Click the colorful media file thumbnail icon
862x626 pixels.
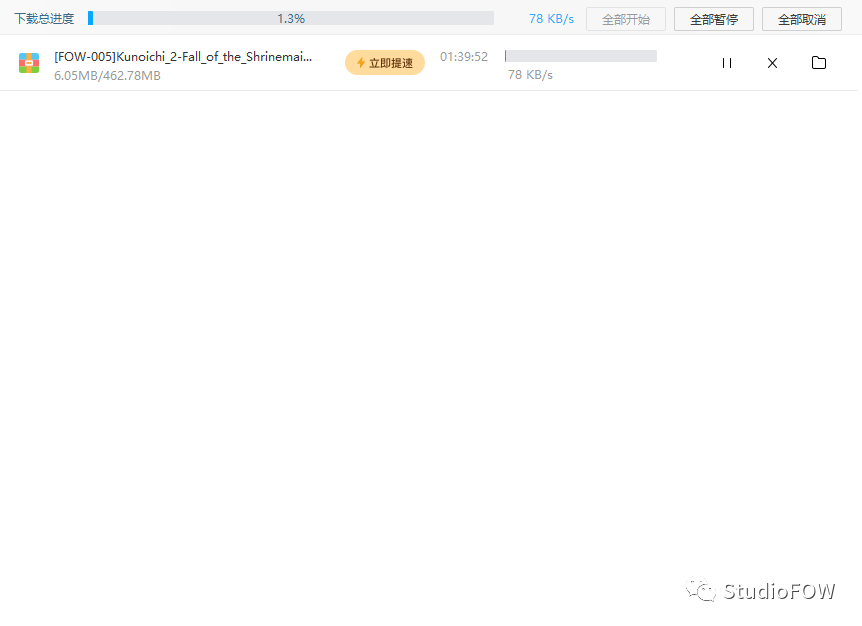[28, 62]
